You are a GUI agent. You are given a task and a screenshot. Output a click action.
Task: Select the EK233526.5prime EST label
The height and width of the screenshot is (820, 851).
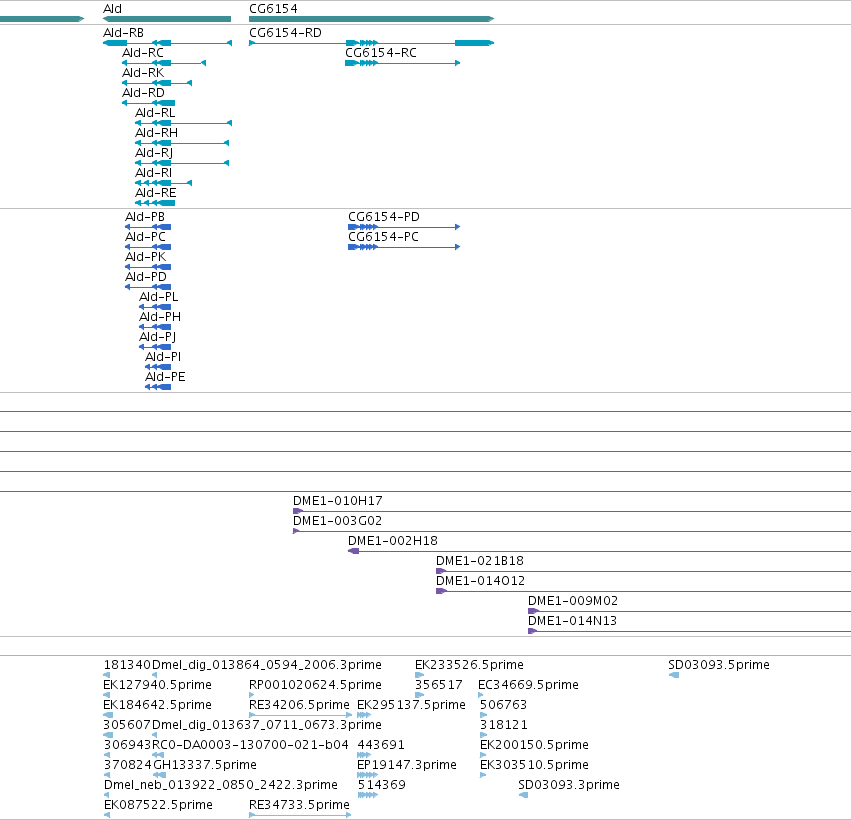pyautogui.click(x=469, y=665)
